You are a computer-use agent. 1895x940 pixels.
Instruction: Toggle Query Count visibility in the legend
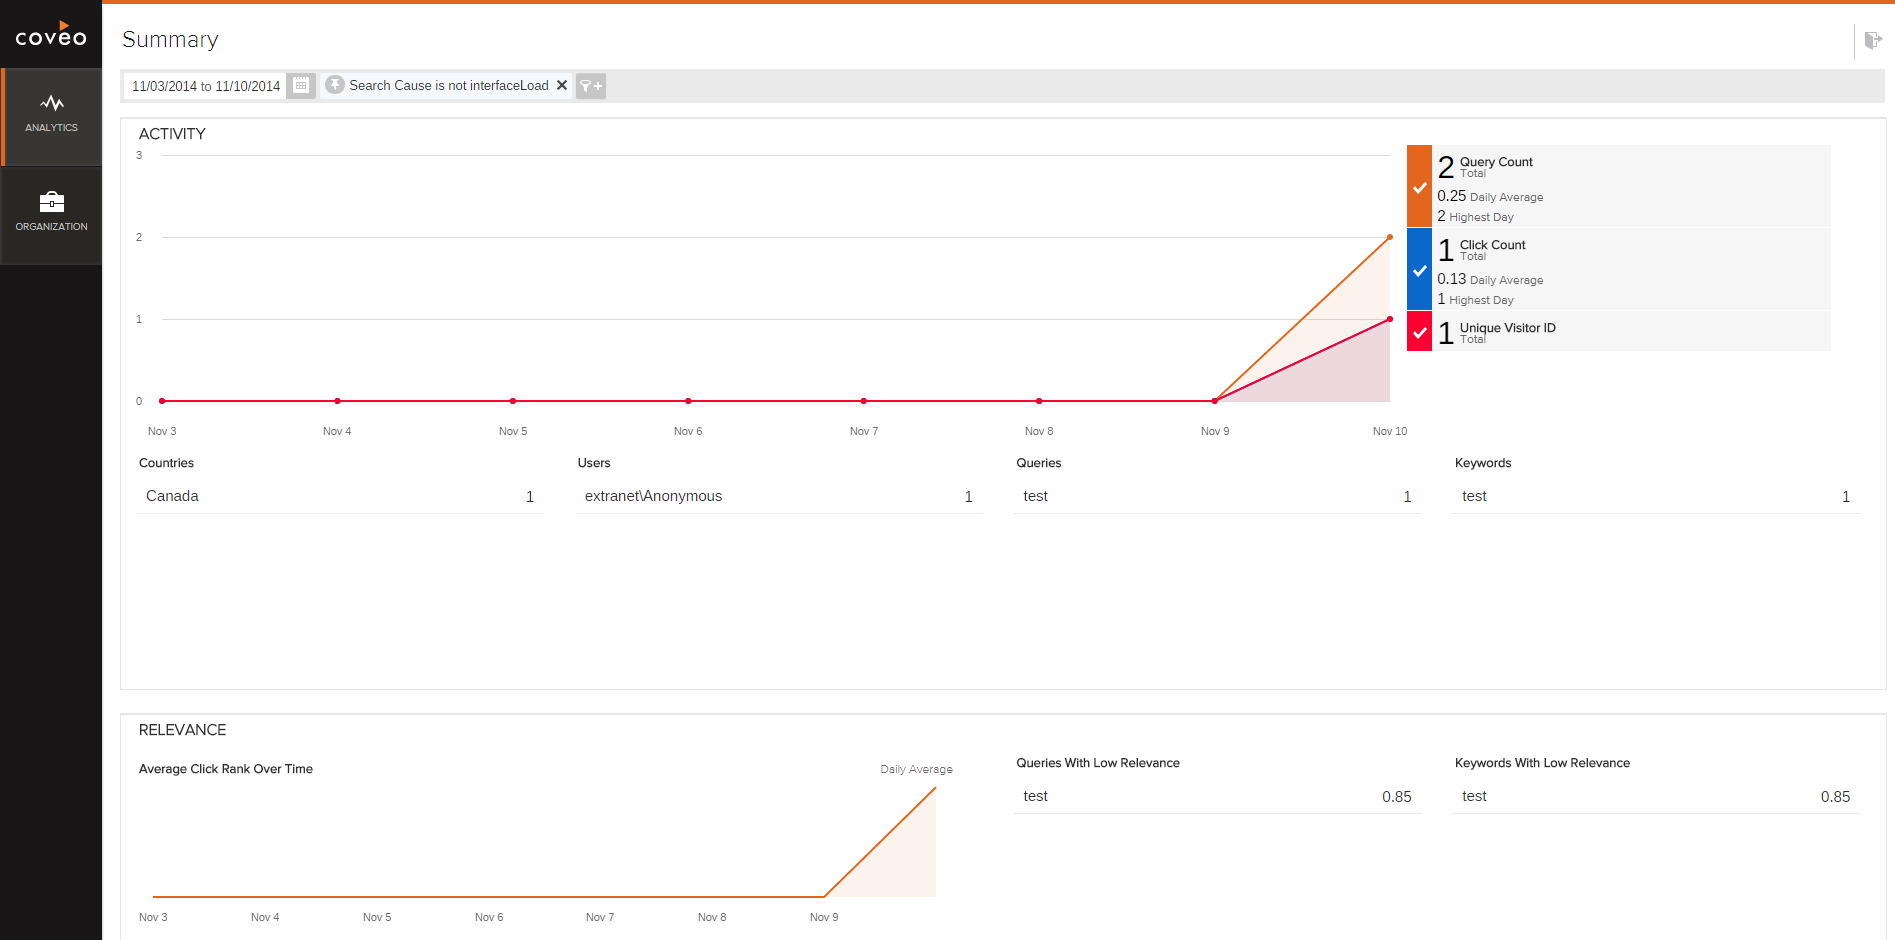1419,187
